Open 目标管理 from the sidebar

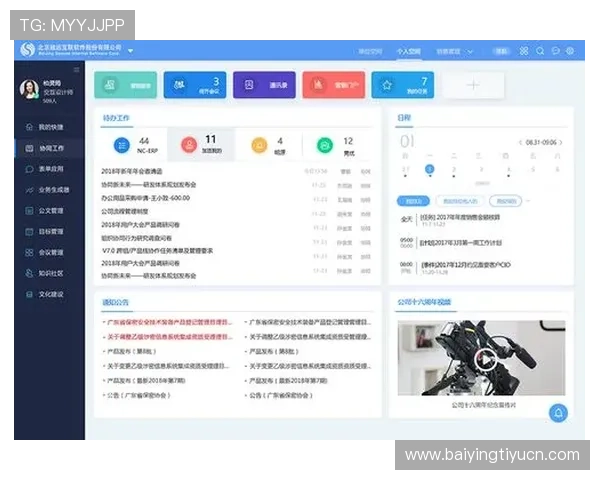(x=44, y=232)
